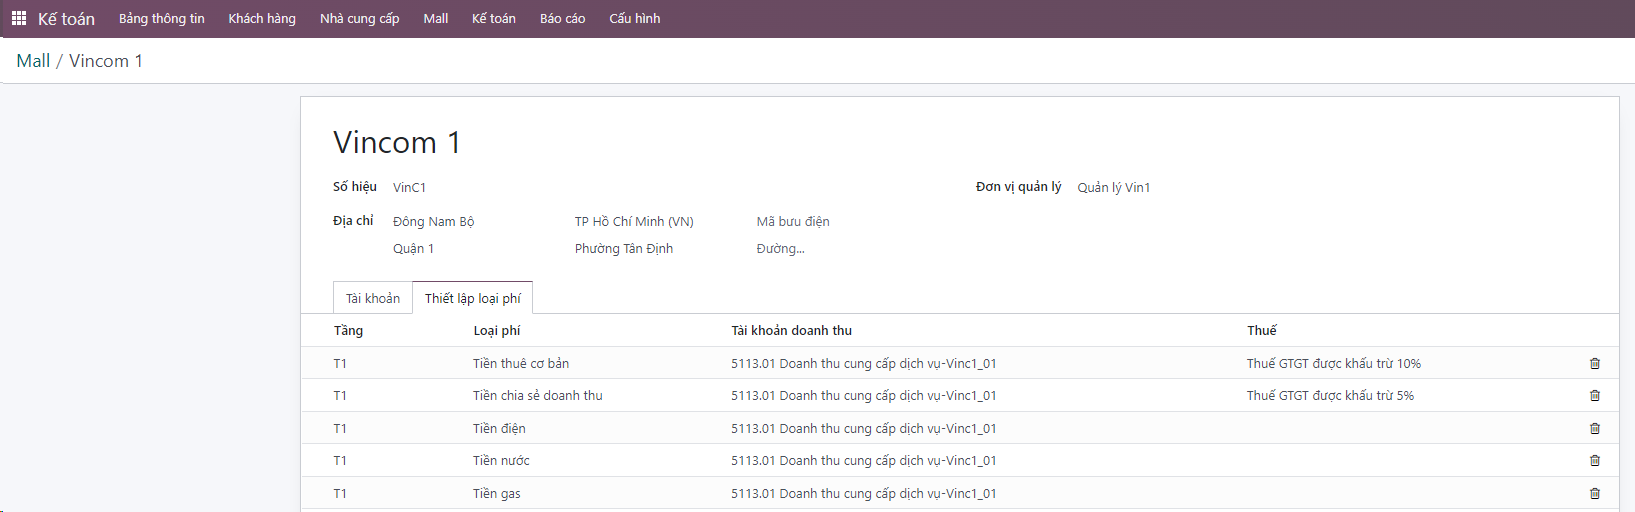This screenshot has height=512, width=1635.
Task: Open the Quận 1 district field
Action: click(x=413, y=248)
